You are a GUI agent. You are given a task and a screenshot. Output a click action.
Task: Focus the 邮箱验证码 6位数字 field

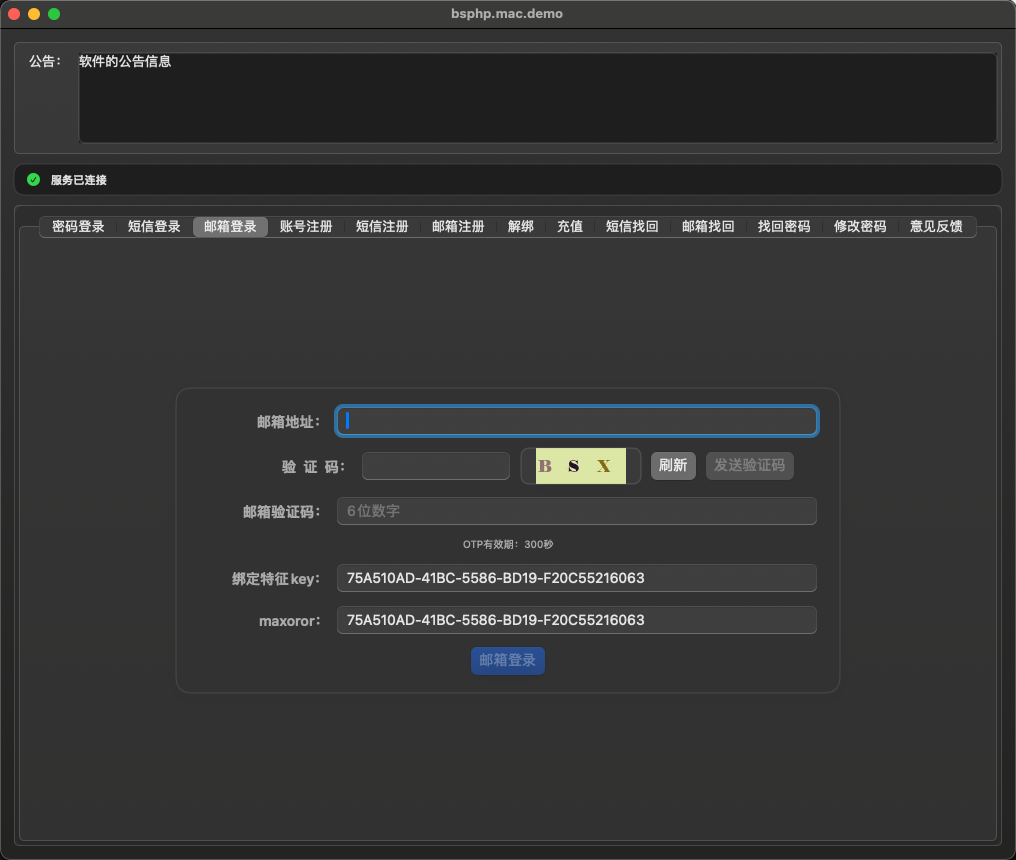[x=577, y=511]
